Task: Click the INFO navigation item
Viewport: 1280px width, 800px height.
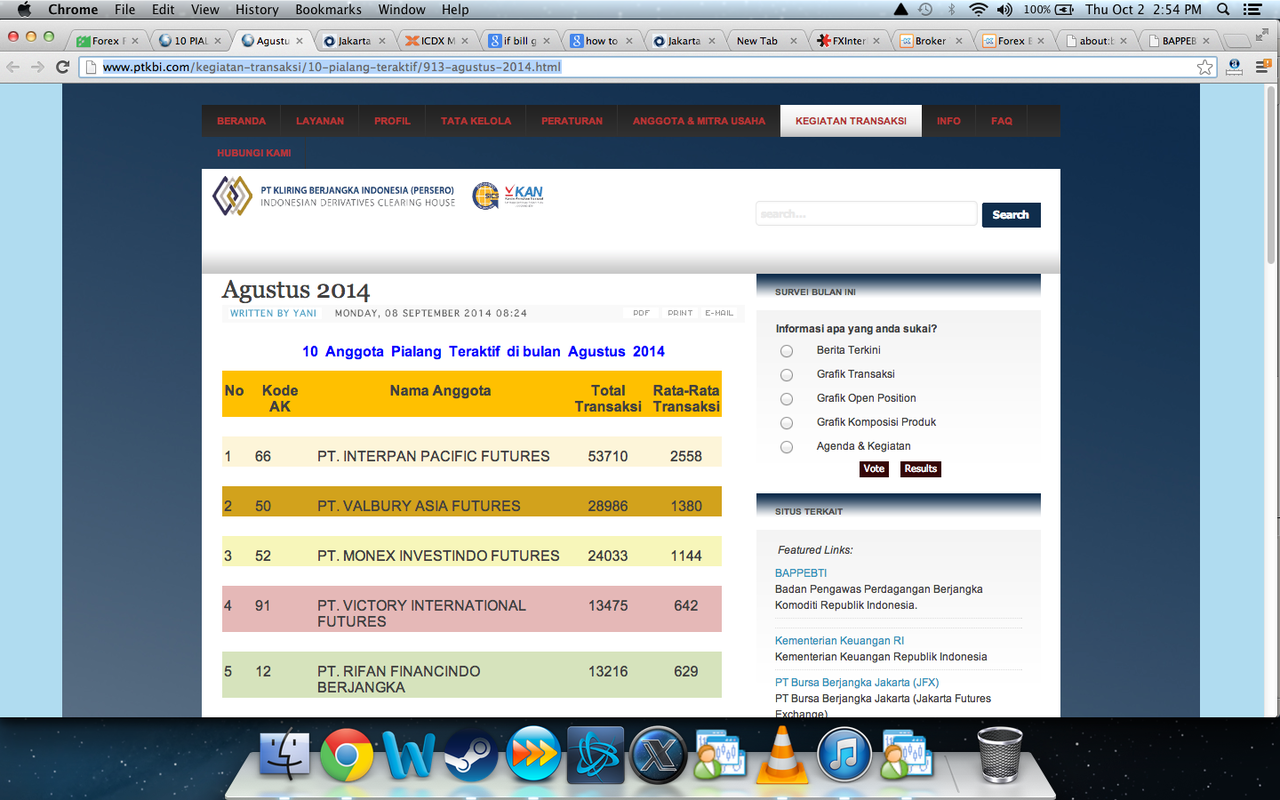Action: click(x=949, y=121)
